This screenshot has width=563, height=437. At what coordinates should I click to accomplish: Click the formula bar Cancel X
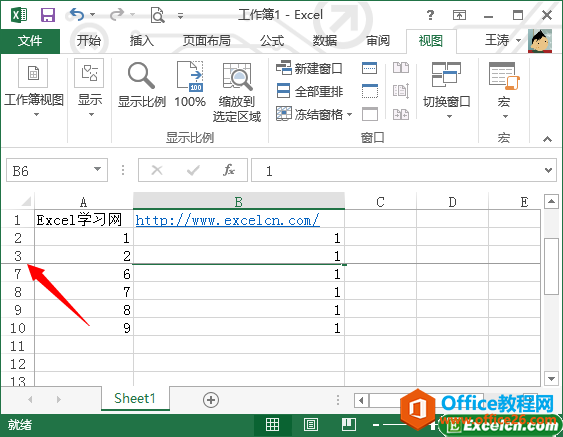coord(157,170)
